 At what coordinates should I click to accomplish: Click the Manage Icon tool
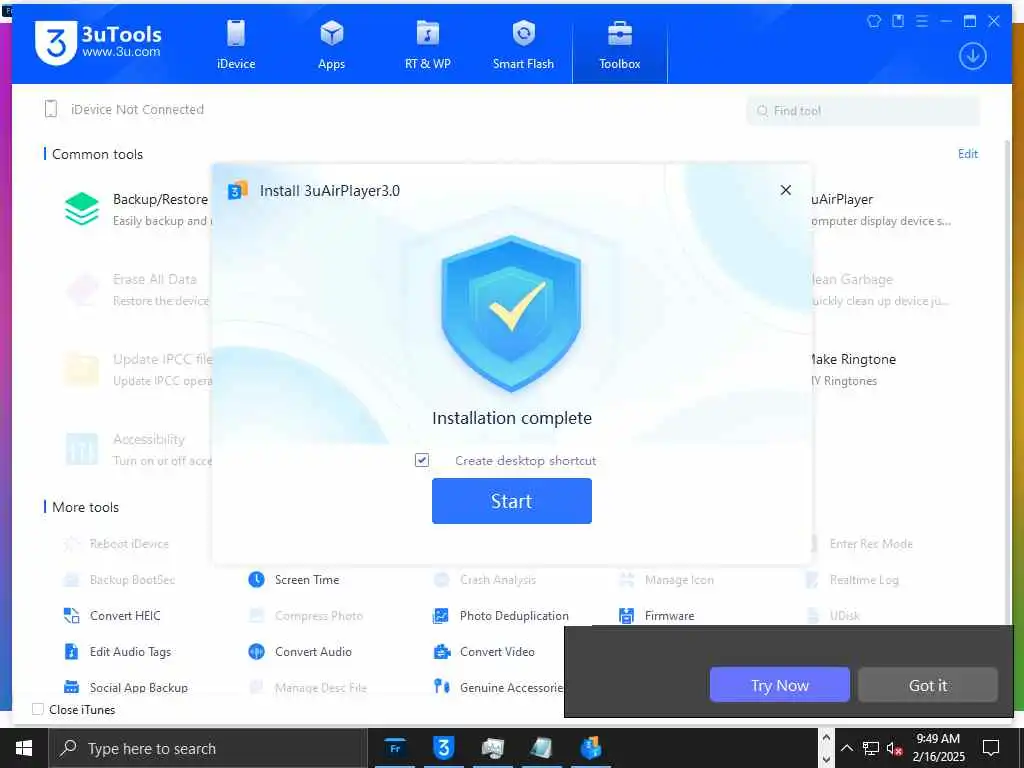[666, 580]
